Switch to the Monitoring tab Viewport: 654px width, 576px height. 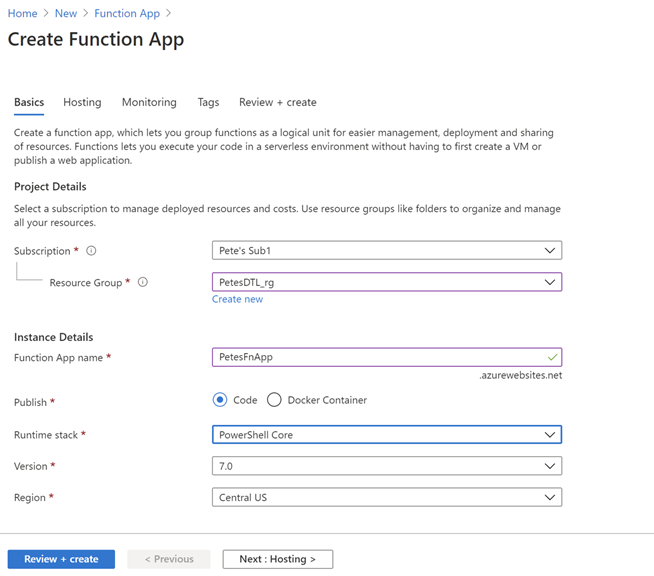(x=149, y=102)
